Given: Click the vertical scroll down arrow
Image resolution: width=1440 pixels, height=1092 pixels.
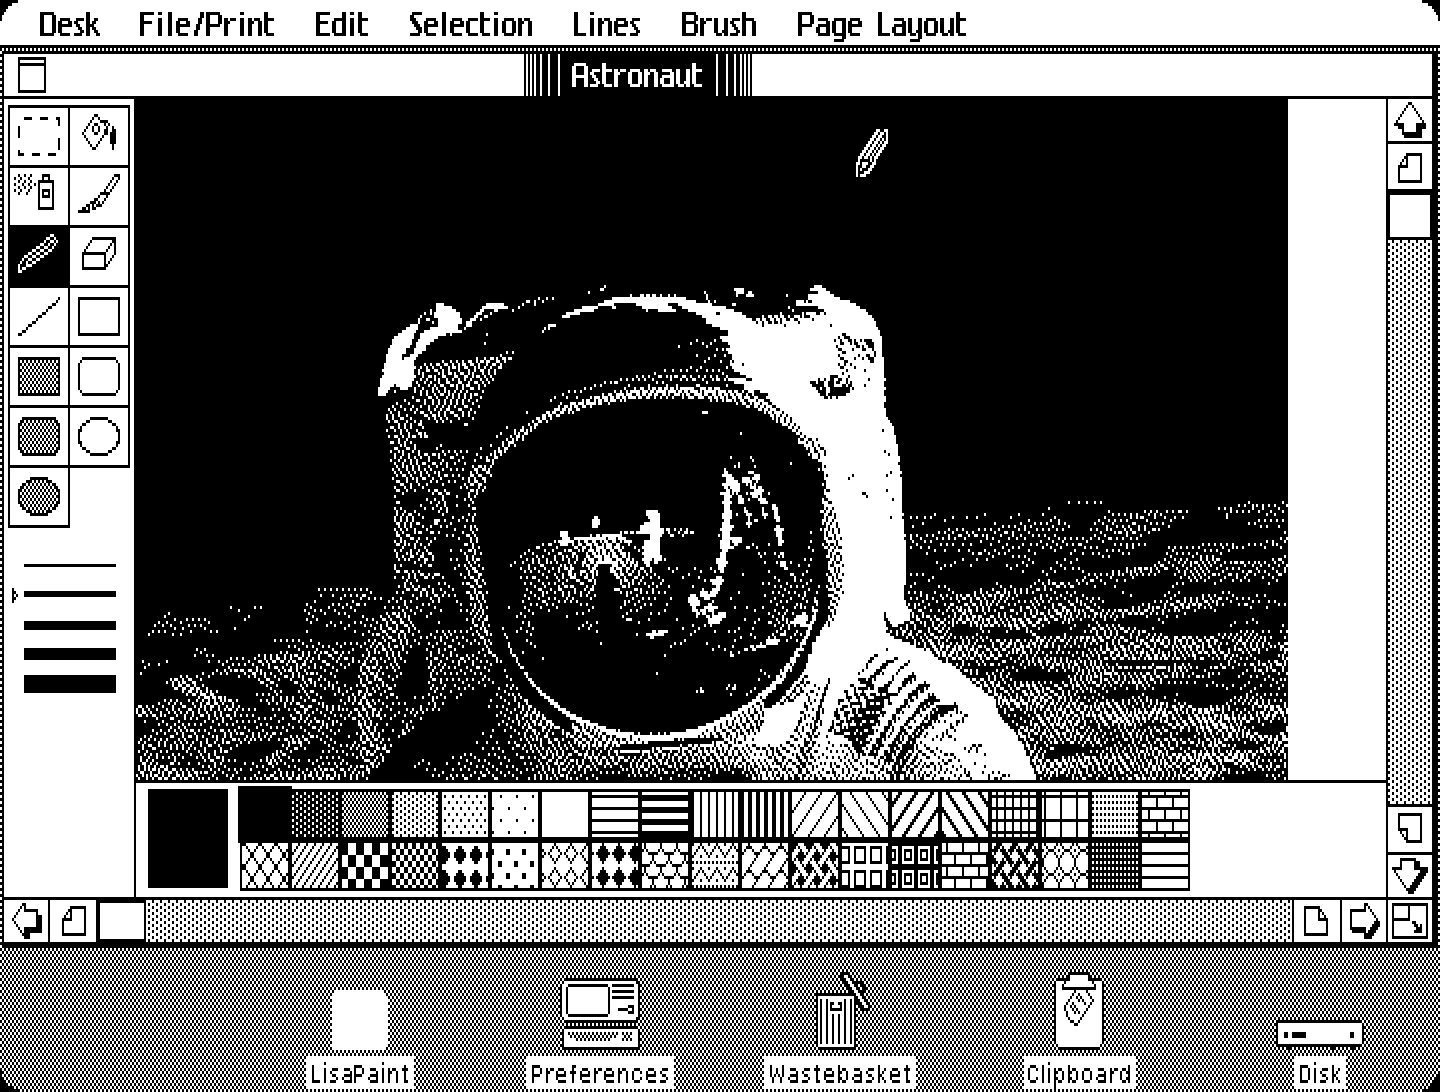Looking at the screenshot, I should pos(1410,874).
